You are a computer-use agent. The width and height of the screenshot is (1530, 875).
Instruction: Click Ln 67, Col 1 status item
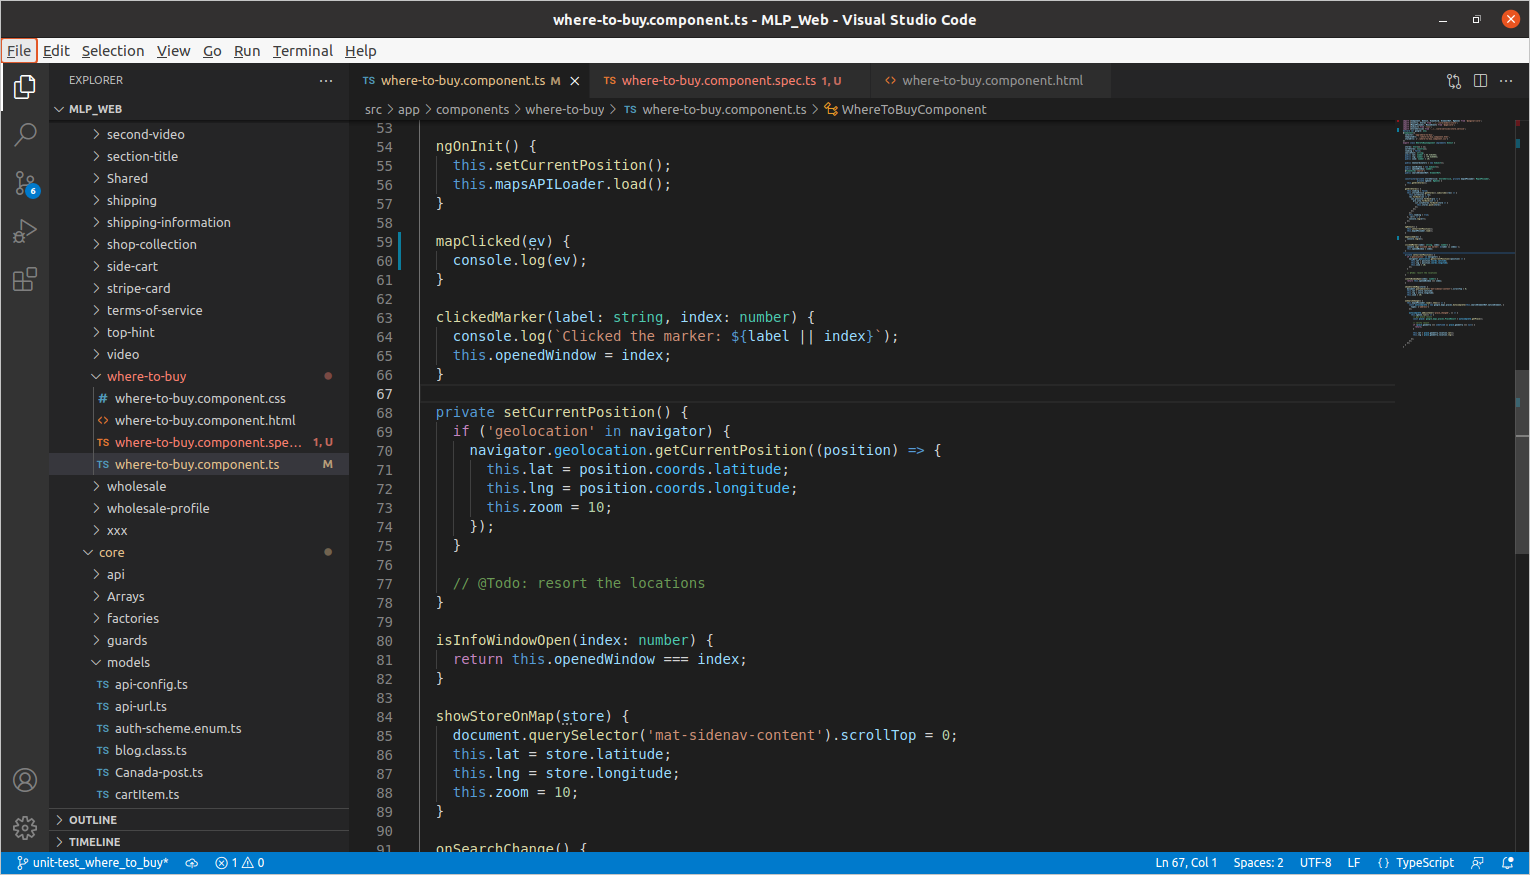pos(1186,863)
